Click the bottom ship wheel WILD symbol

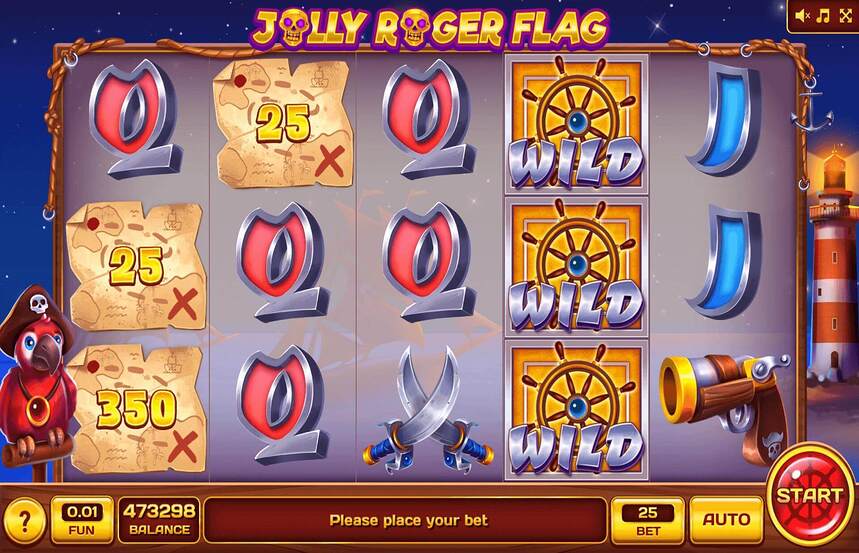576,409
